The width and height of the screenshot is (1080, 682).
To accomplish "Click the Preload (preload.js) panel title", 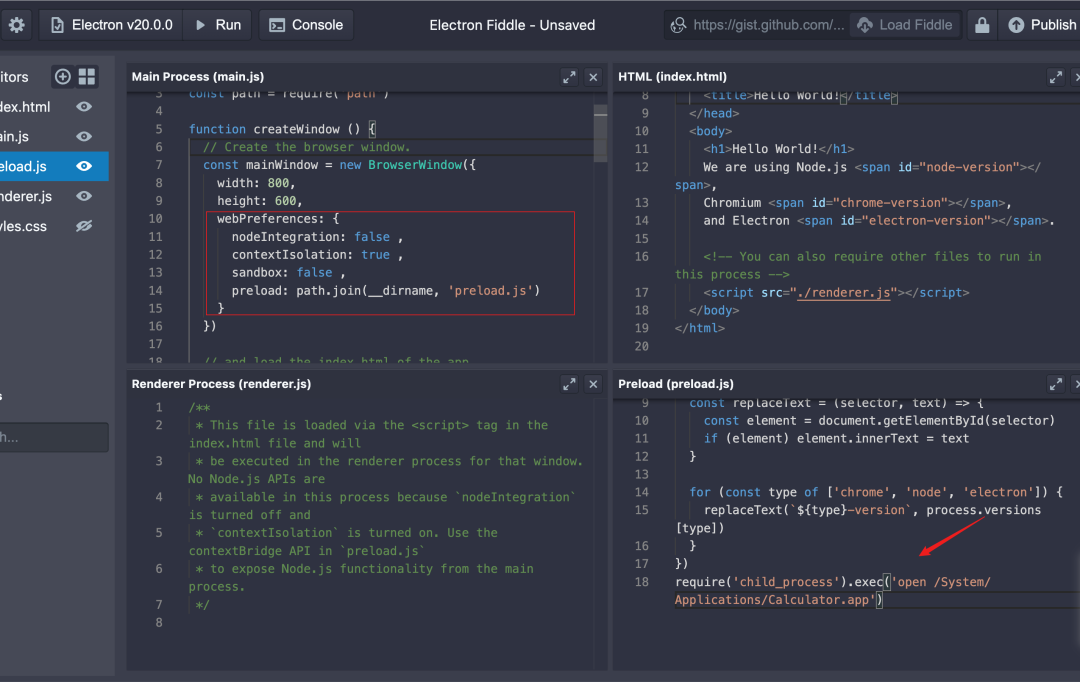I will 676,384.
